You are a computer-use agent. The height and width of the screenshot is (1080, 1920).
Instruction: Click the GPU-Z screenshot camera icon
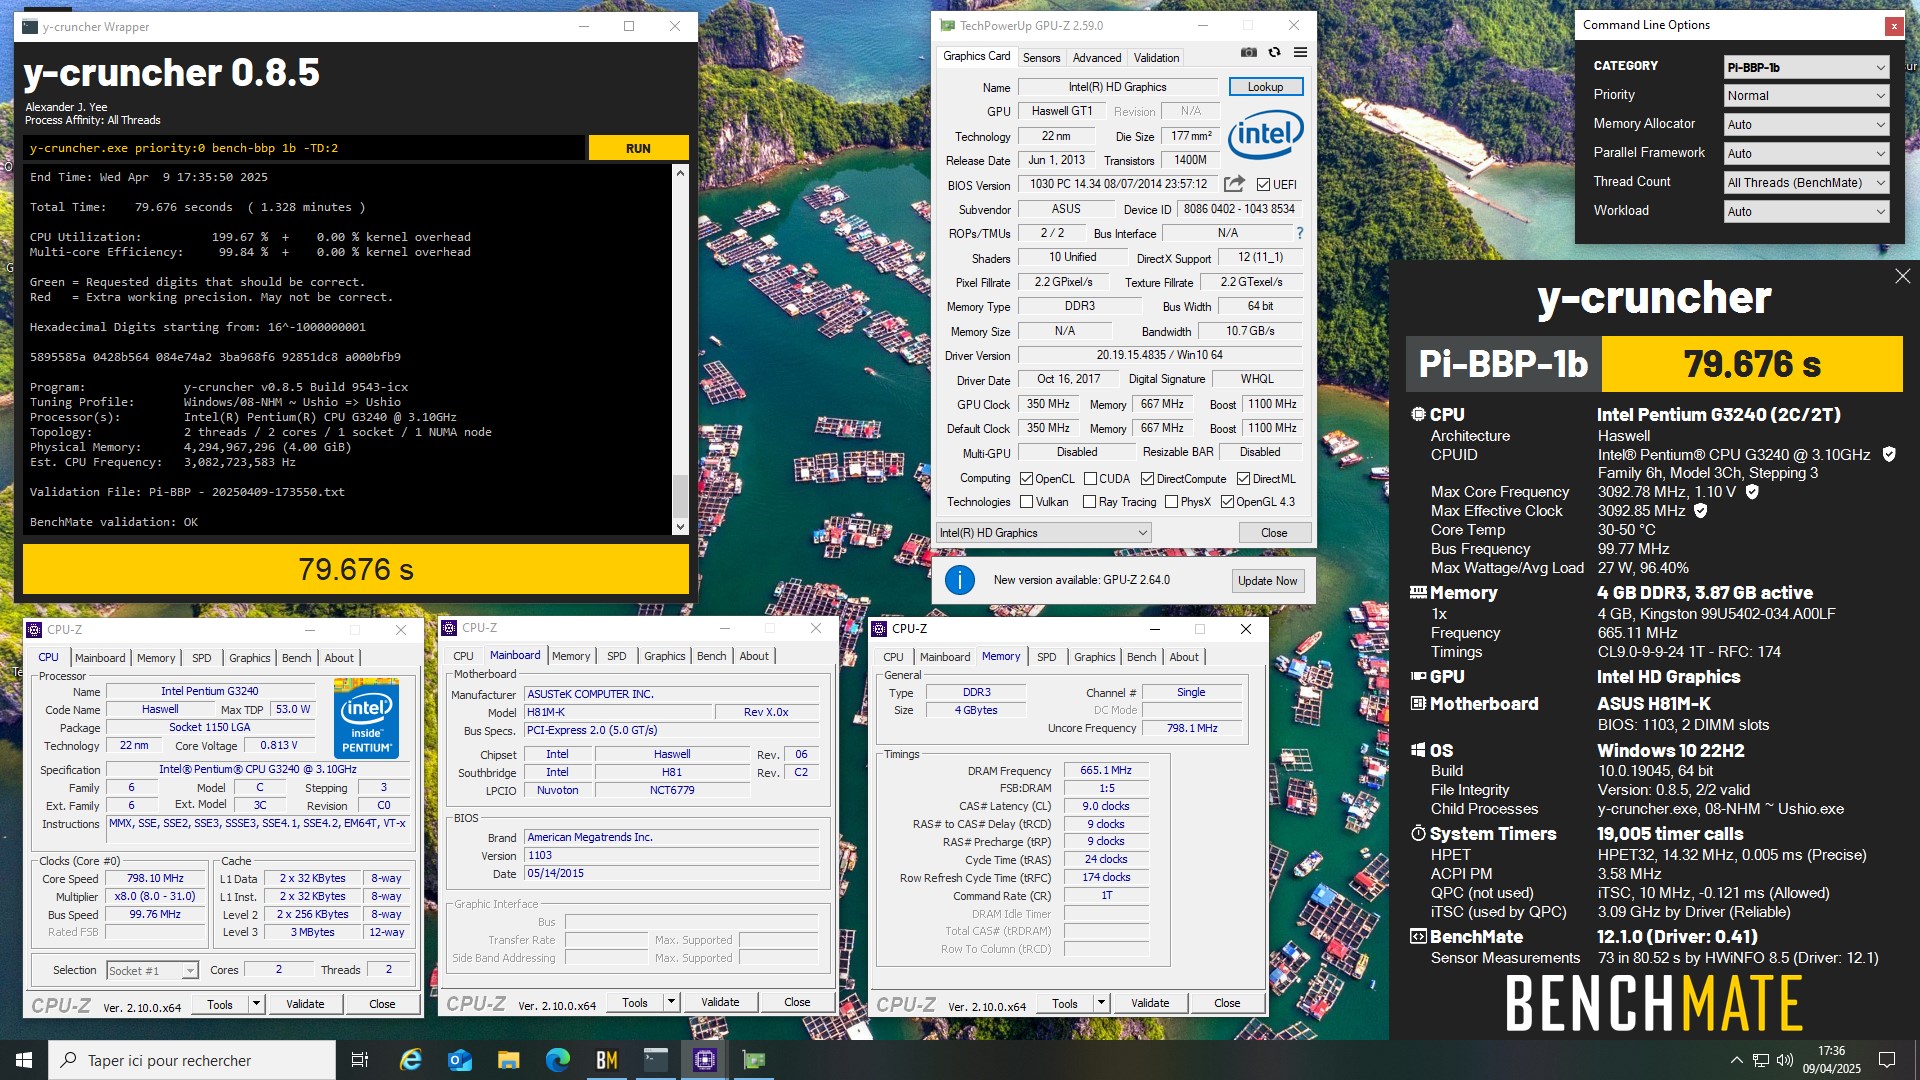click(1249, 53)
